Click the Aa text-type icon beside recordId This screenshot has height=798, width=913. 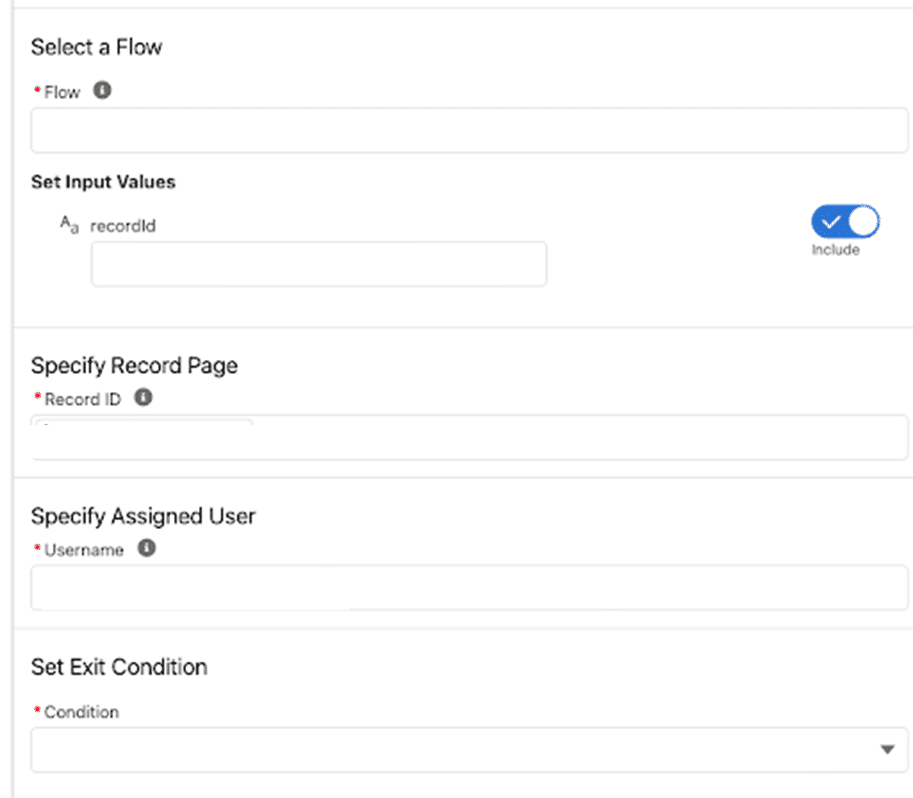click(69, 226)
